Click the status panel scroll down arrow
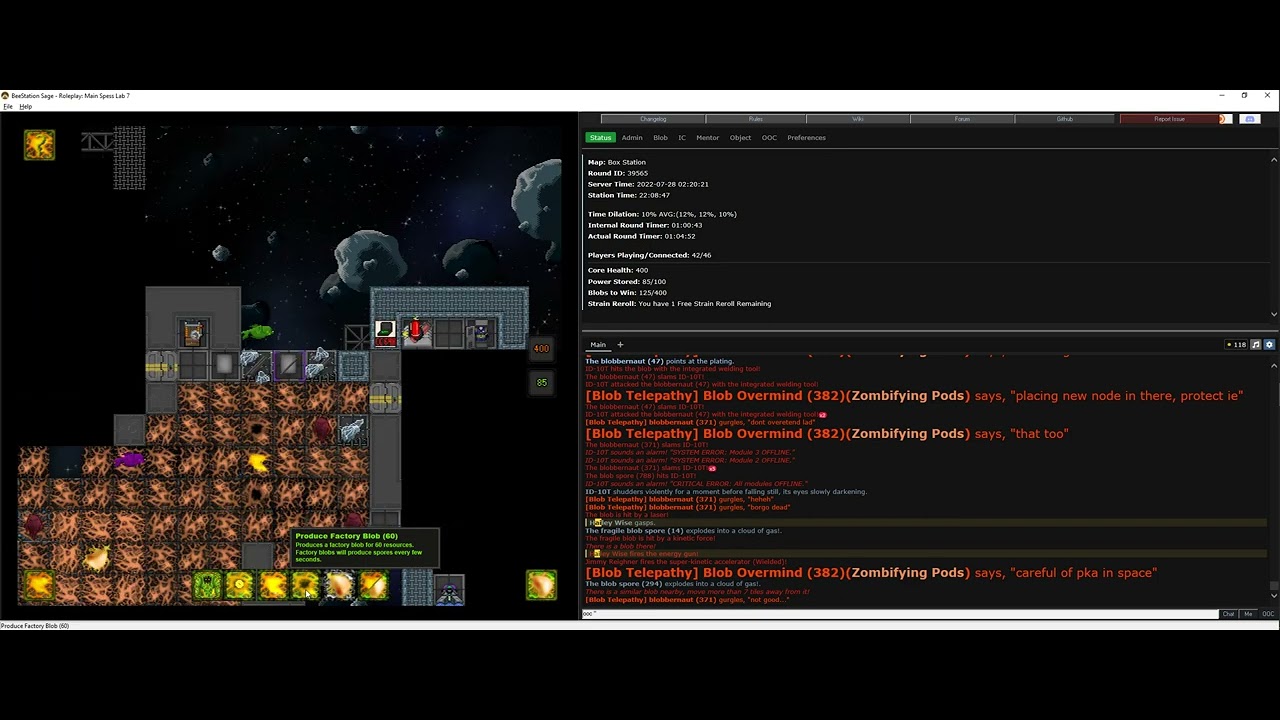 [x=1273, y=314]
